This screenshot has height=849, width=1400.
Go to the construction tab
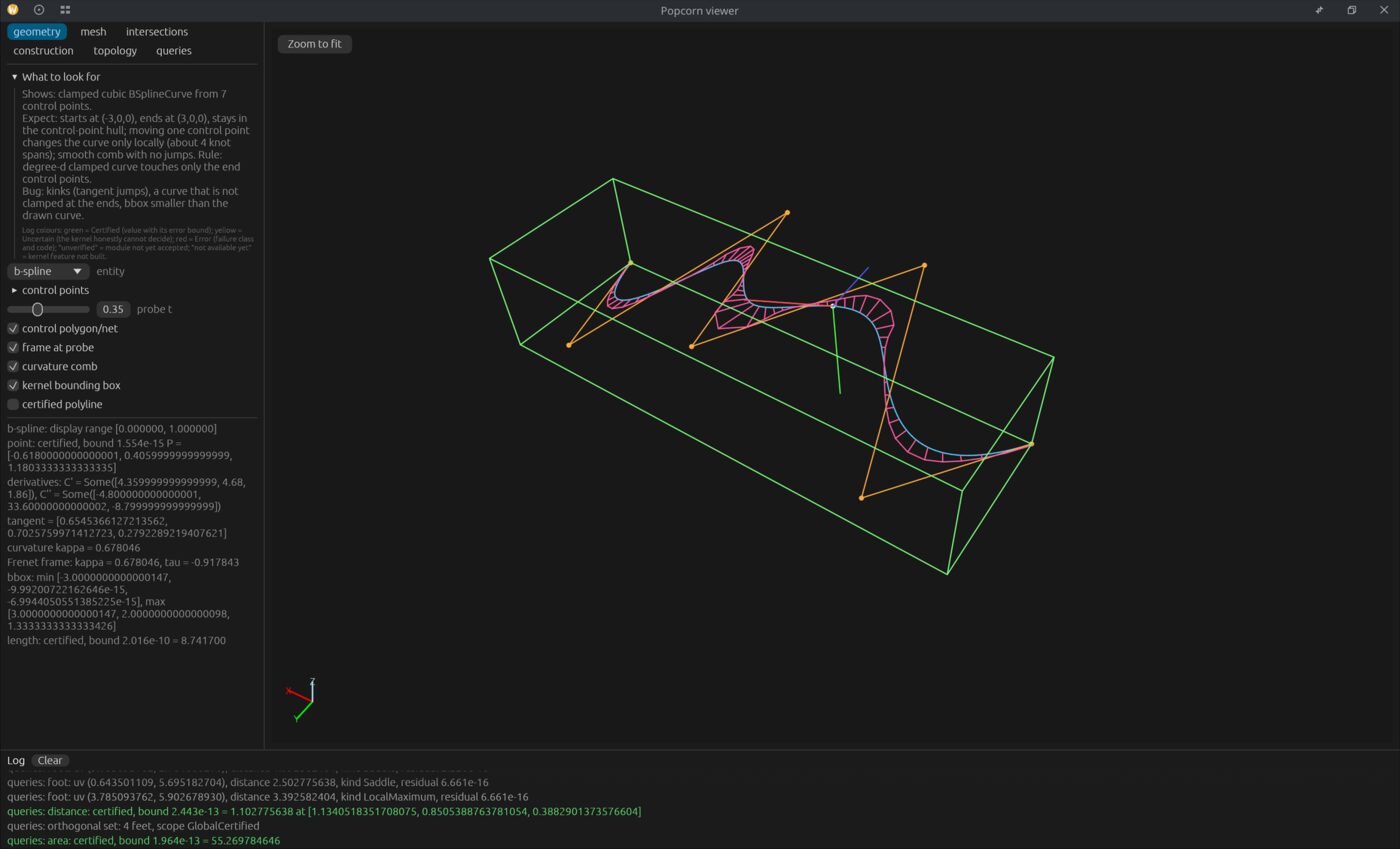point(43,51)
